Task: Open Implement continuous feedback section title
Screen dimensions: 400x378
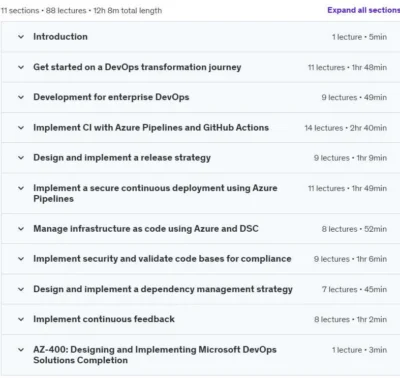Action: coord(104,319)
